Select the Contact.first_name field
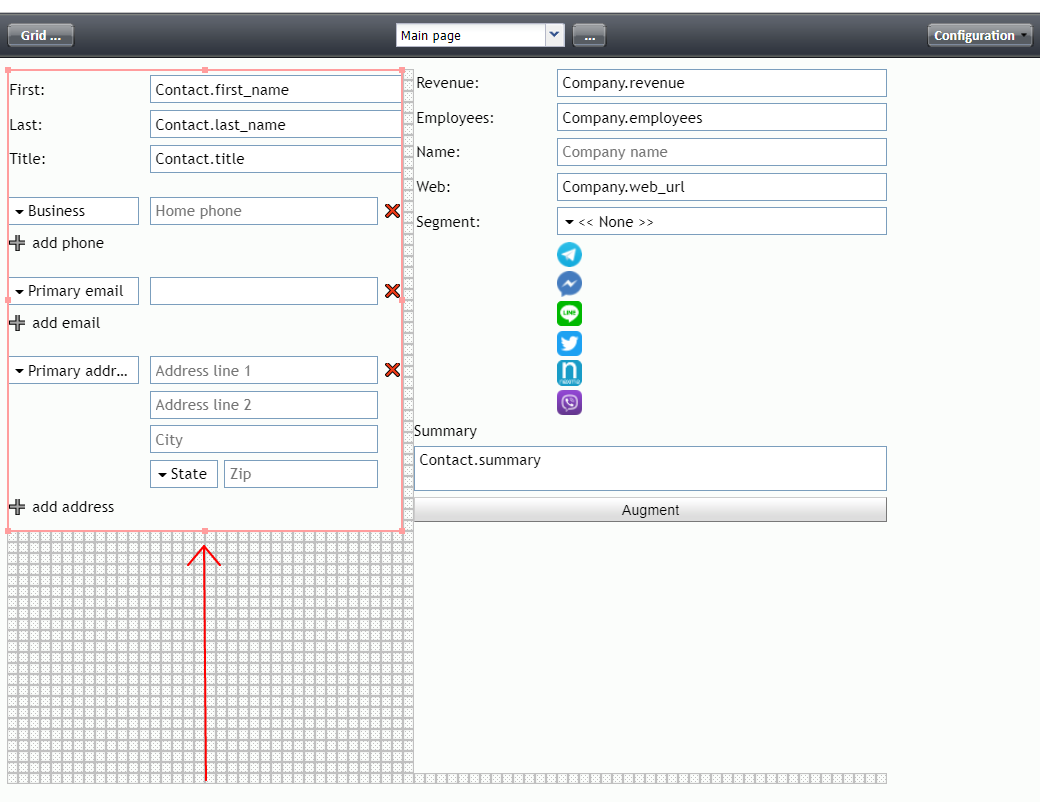This screenshot has width=1040, height=802. pyautogui.click(x=276, y=90)
